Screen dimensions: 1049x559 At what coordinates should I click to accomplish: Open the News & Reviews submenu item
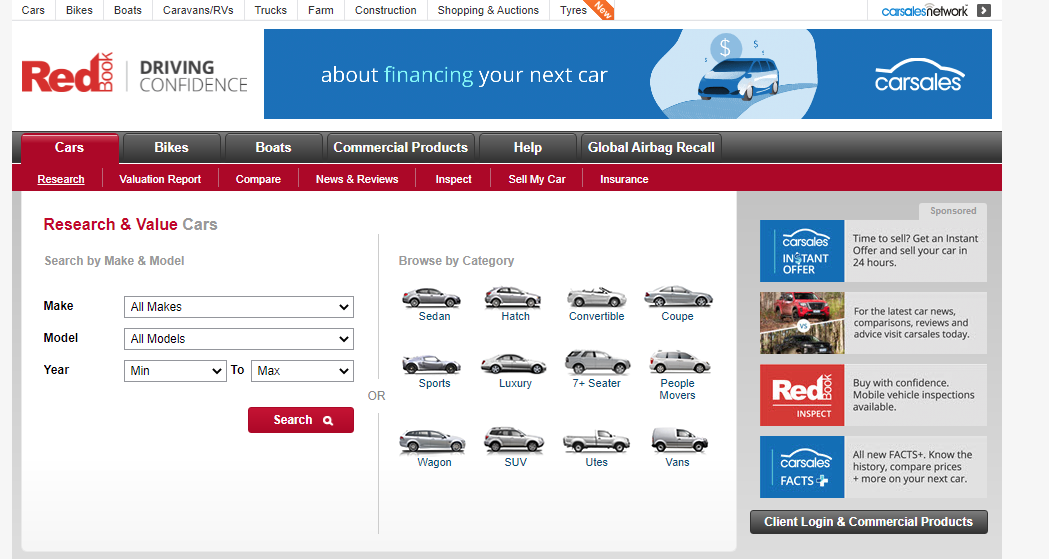pos(357,179)
